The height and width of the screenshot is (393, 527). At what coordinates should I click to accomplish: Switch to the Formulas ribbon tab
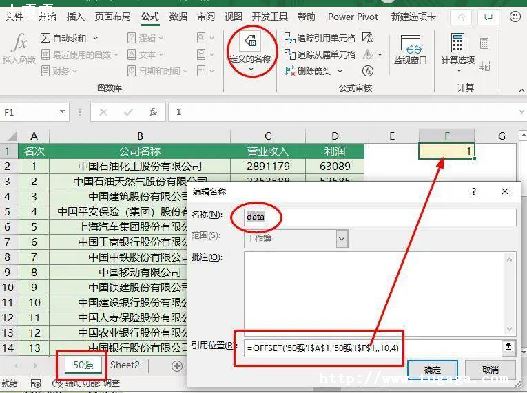(150, 16)
